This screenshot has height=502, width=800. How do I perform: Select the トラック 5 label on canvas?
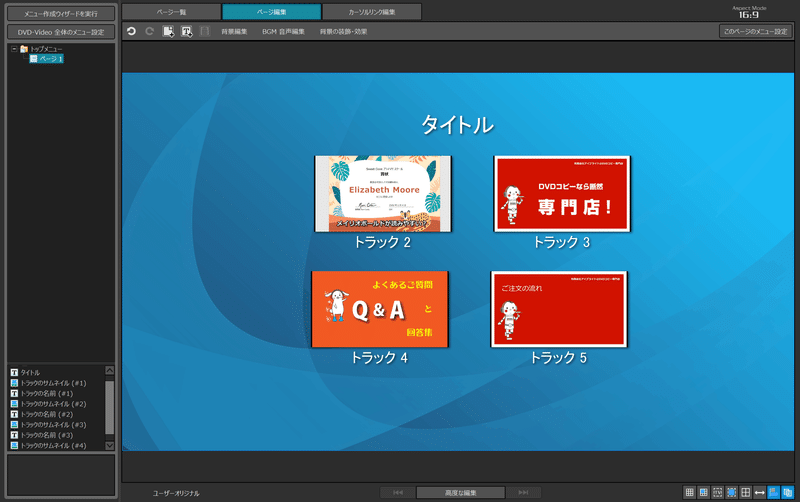tap(559, 358)
